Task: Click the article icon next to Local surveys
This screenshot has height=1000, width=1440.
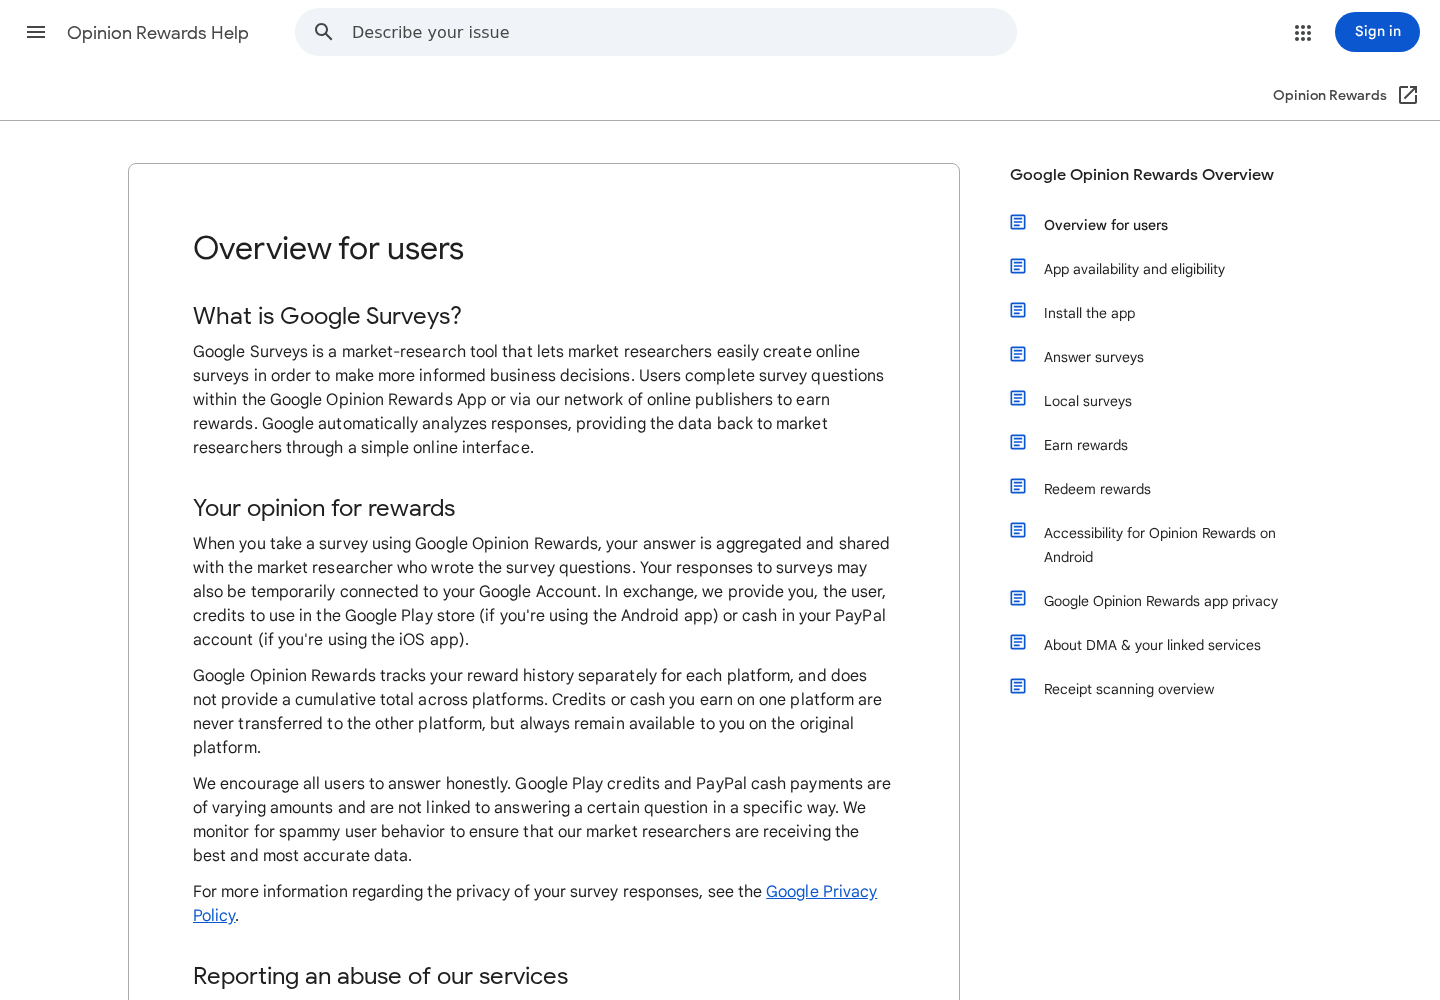Action: click(x=1018, y=398)
